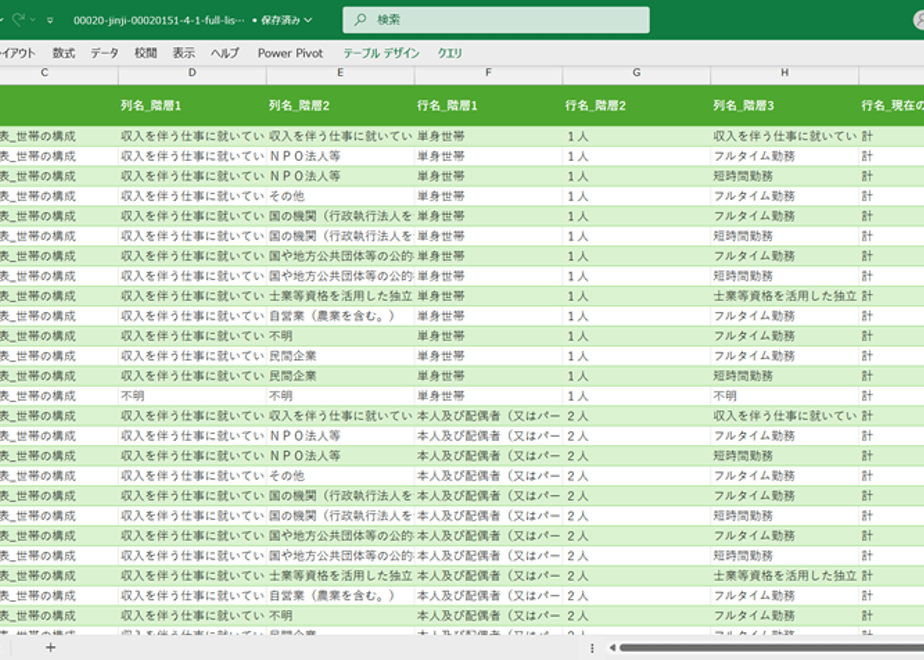Viewport: 924px width, 660px height.
Task: Open Customize Quick Access Toolbar dropdown
Action: coord(50,20)
